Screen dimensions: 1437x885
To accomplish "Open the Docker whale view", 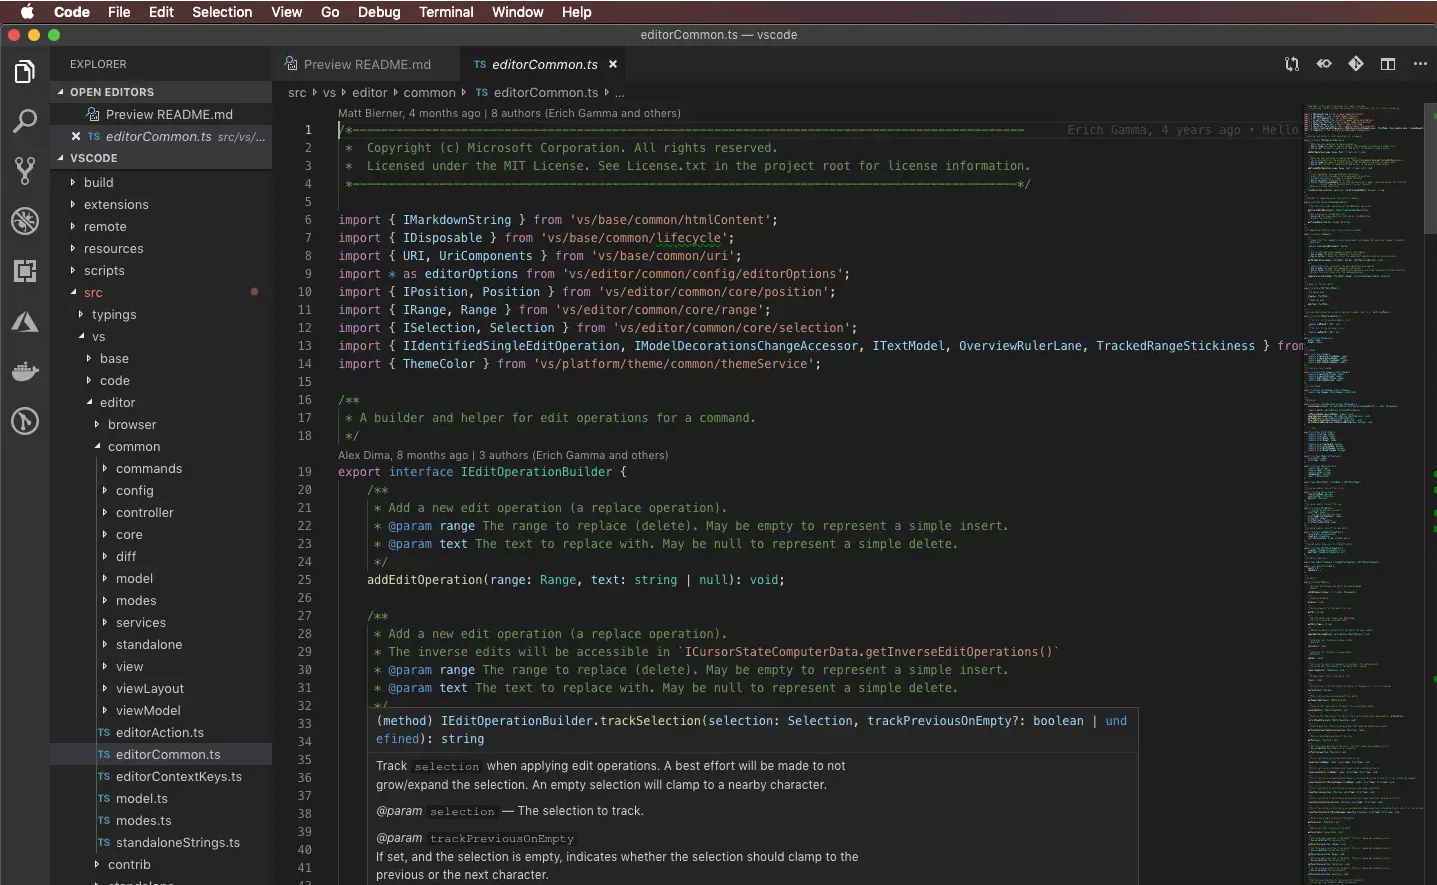I will (25, 372).
